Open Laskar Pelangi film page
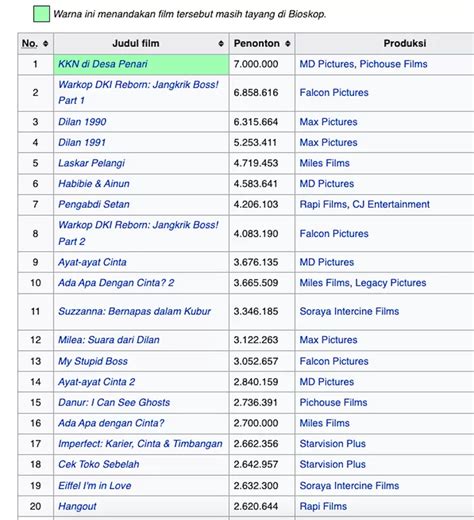The height and width of the screenshot is (520, 474). pos(91,163)
